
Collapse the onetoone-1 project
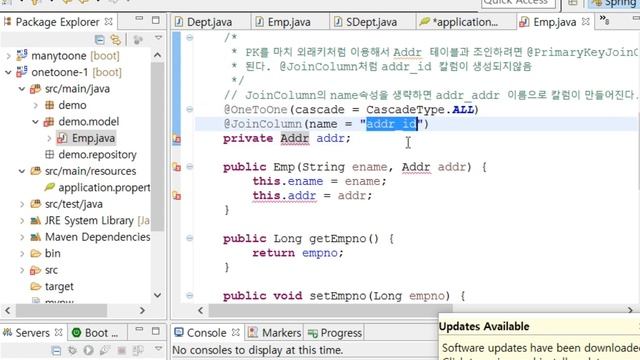pyautogui.click(x=8, y=72)
